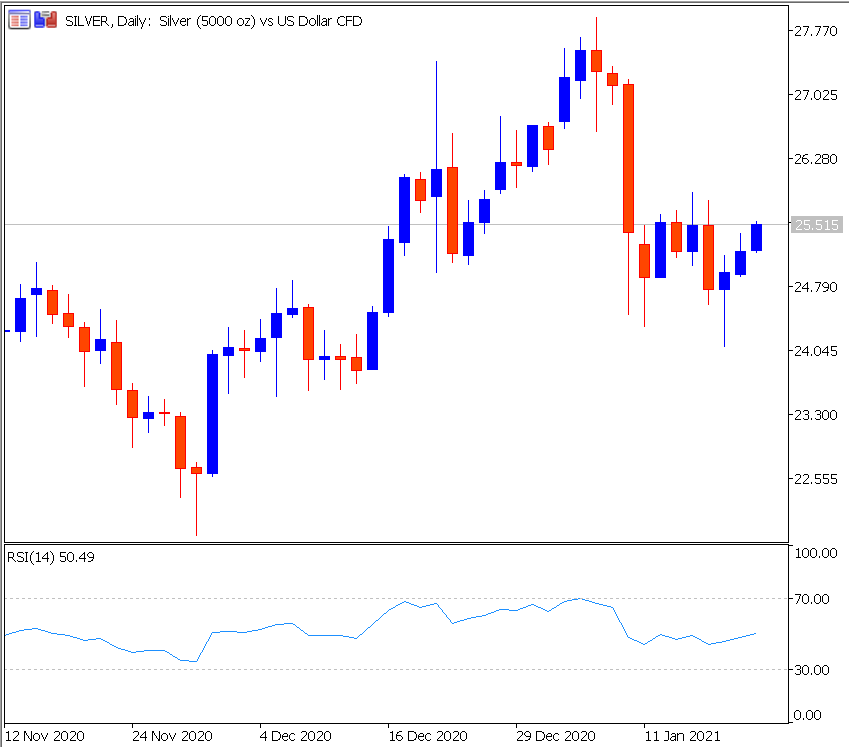
Task: Click the separator between chart and RSI window
Action: pyautogui.click(x=396, y=543)
